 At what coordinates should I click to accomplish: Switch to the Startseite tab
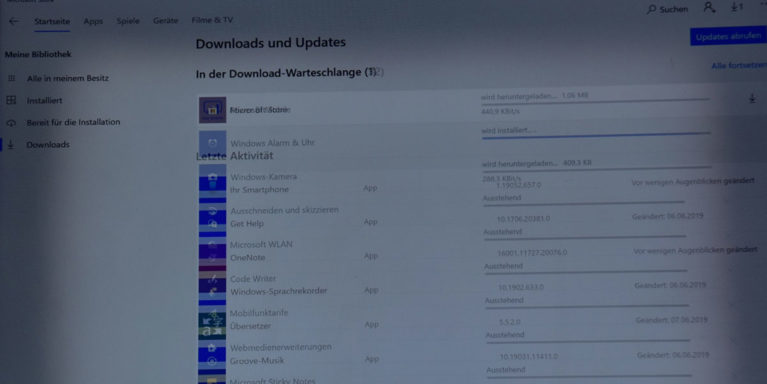52,22
